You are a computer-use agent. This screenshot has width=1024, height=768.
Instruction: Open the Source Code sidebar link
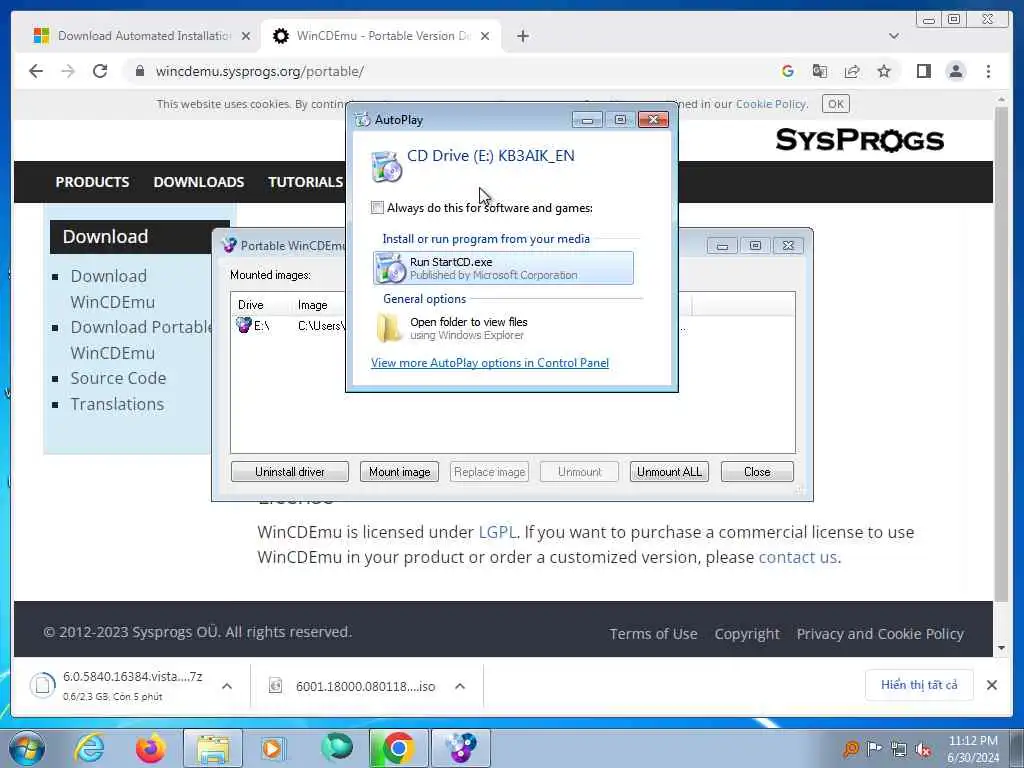point(118,378)
